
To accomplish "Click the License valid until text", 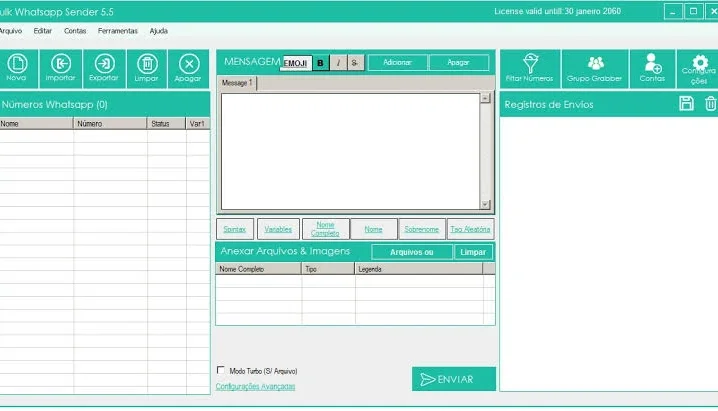I will 557,11.
